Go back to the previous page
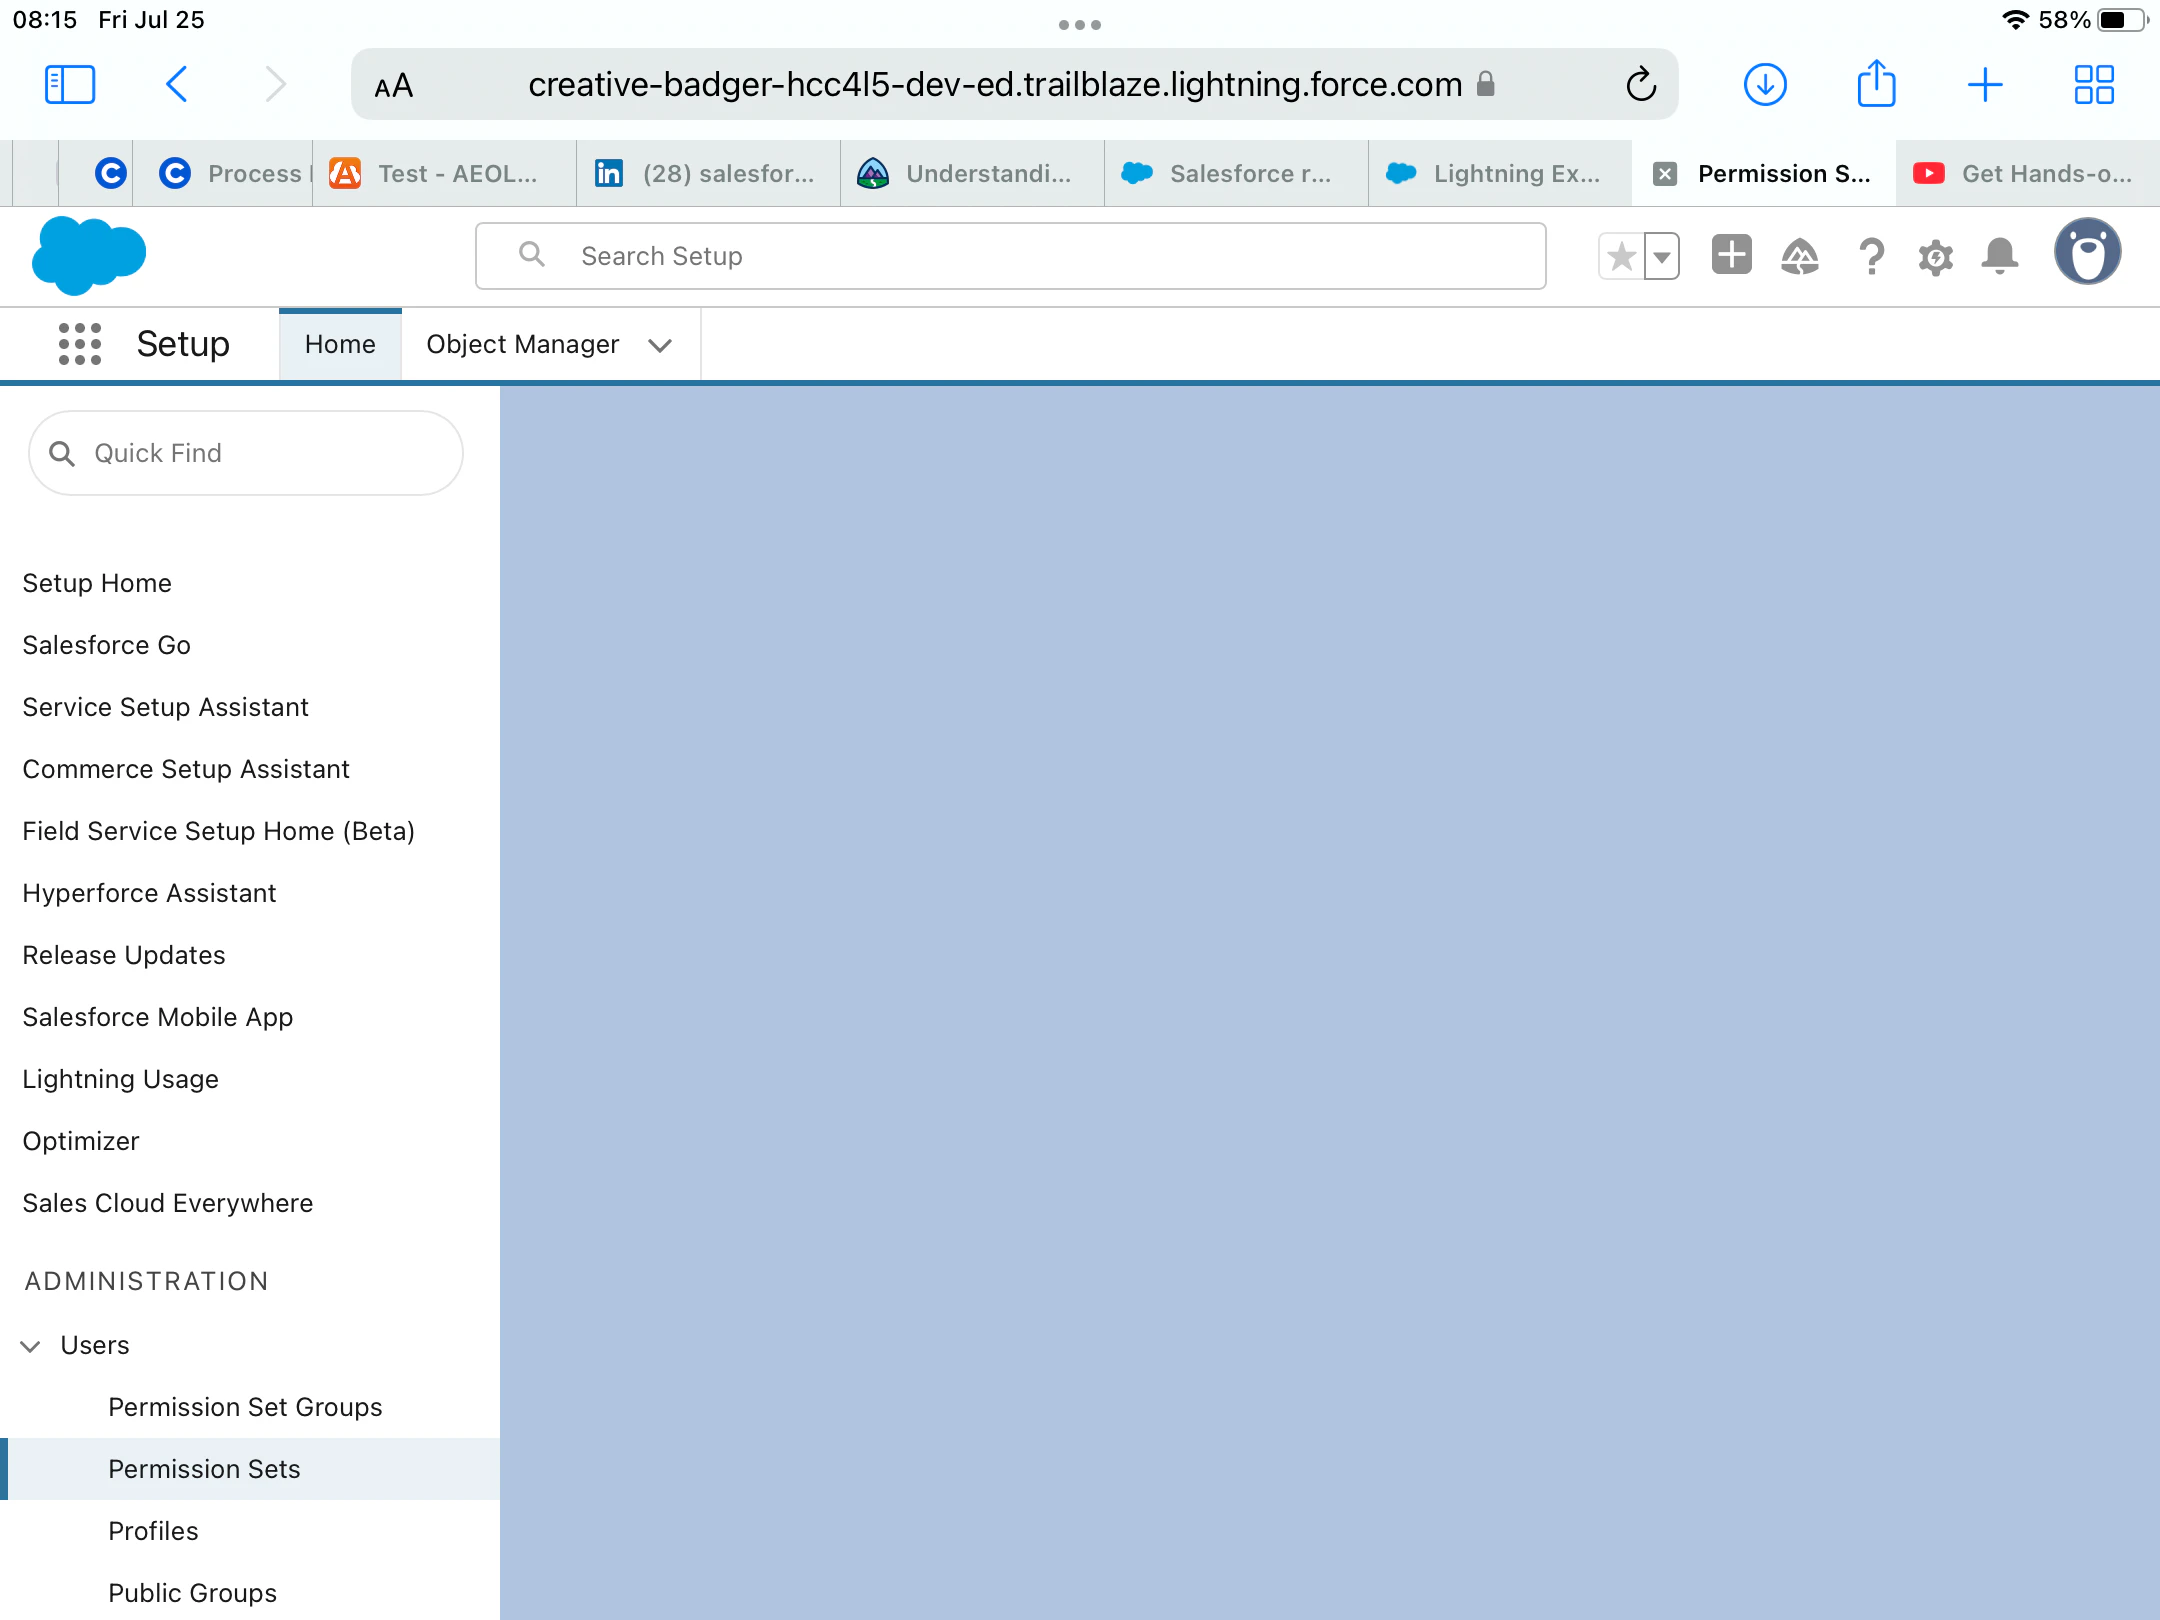The image size is (2160, 1620). 176,85
